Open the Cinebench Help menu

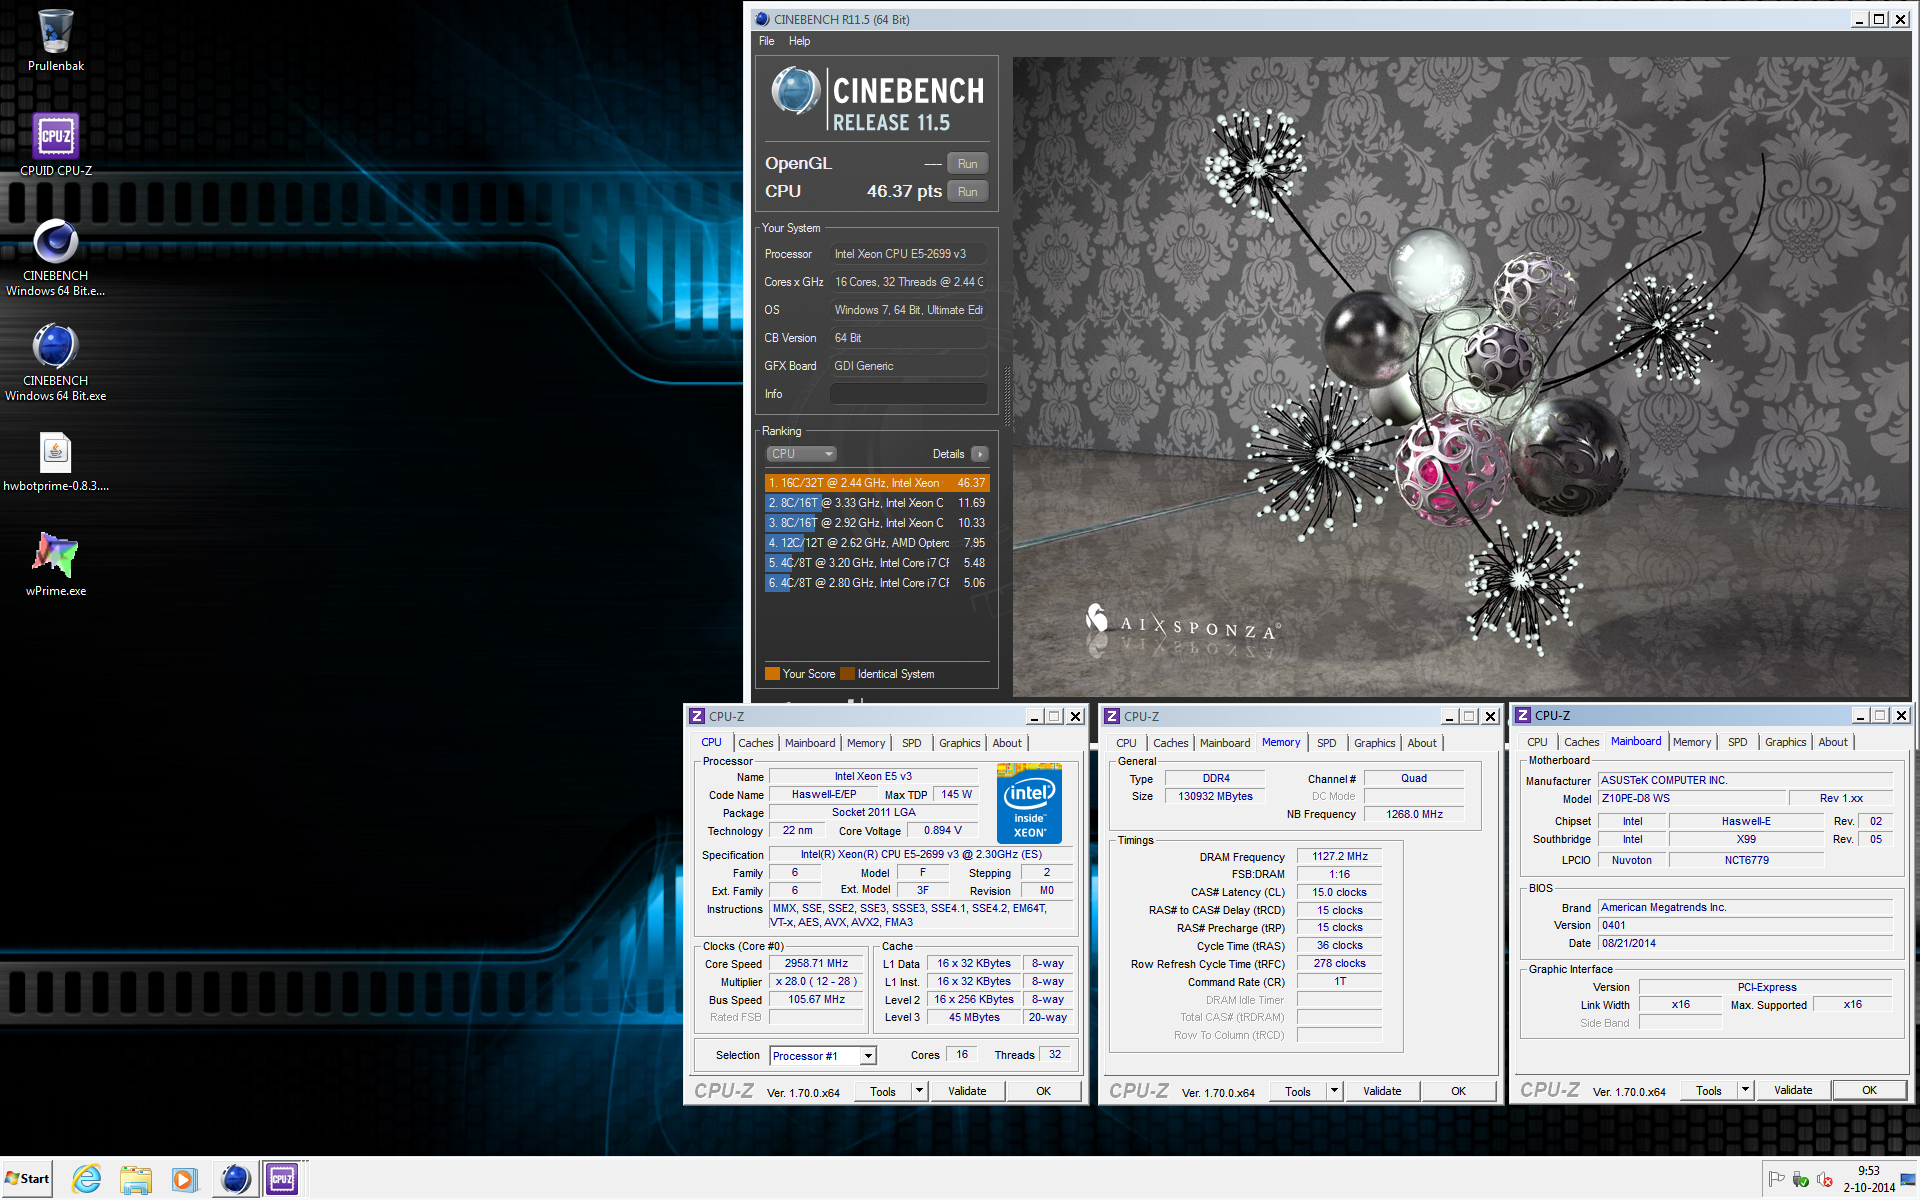tap(799, 41)
